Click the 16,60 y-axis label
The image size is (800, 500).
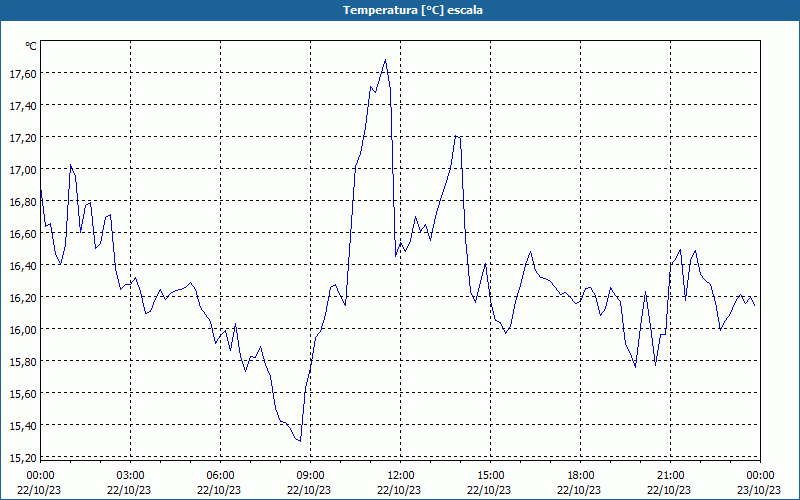tap(23, 234)
